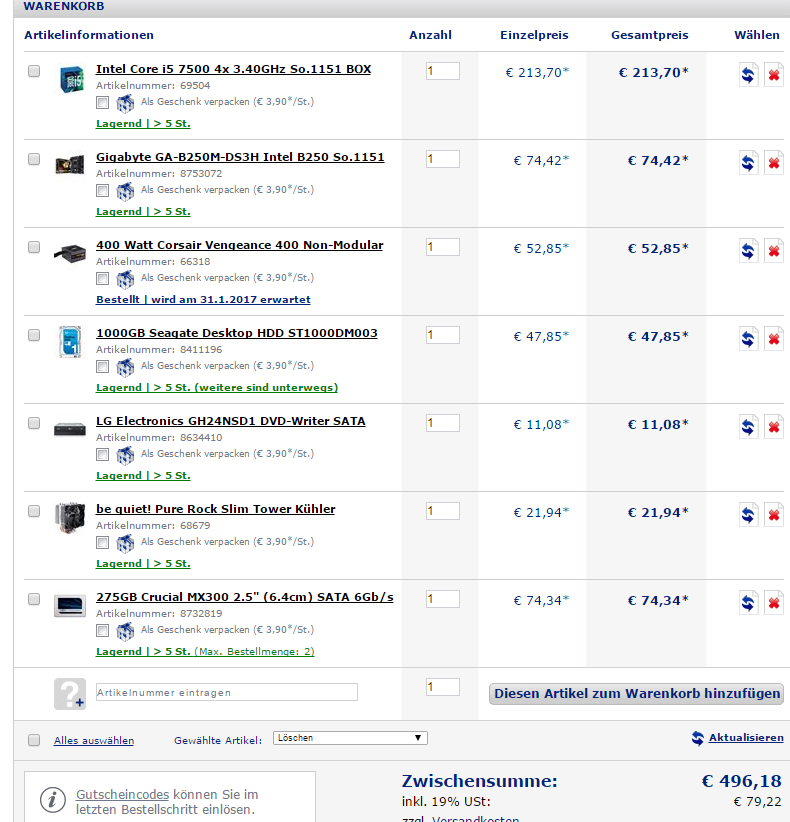Update the LG DVD-Writer row

pos(748,427)
